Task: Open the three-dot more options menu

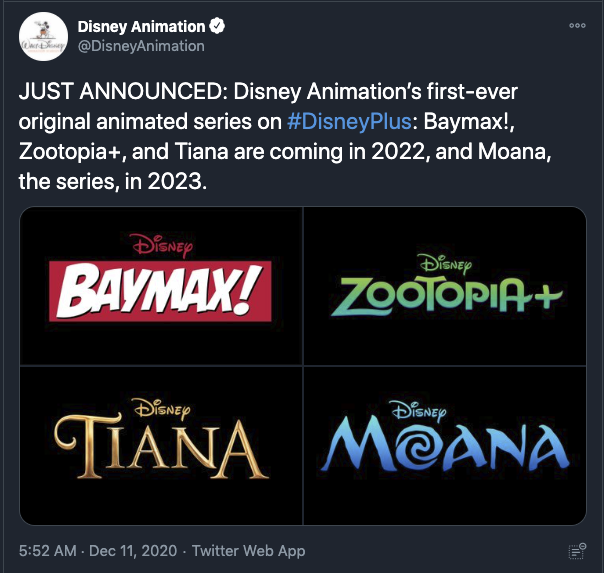Action: (577, 26)
